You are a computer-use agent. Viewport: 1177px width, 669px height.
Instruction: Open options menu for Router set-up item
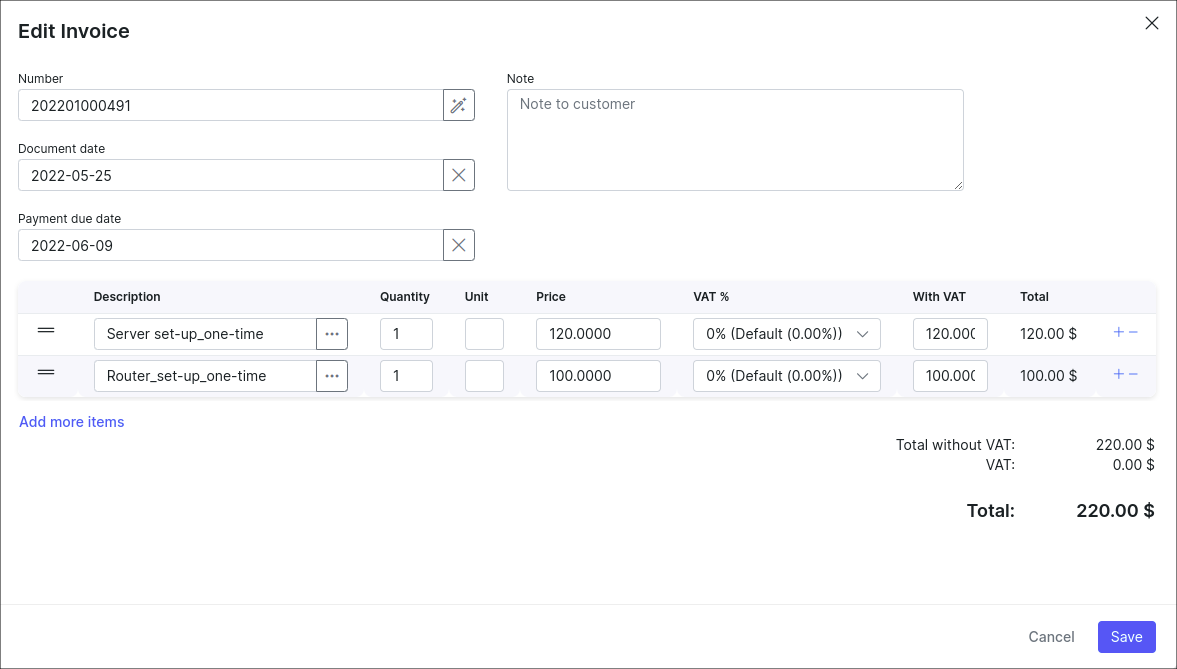[x=331, y=375]
